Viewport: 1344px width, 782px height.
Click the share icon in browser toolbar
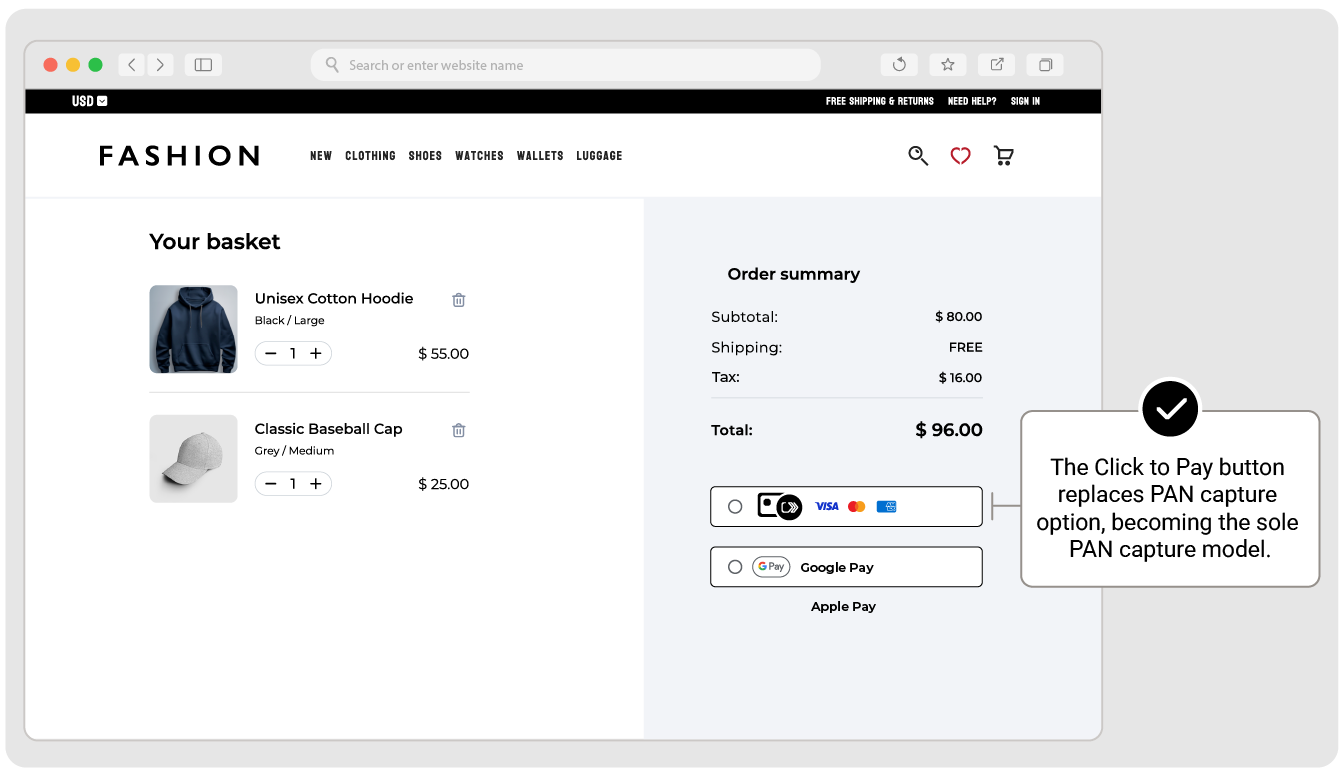click(997, 65)
